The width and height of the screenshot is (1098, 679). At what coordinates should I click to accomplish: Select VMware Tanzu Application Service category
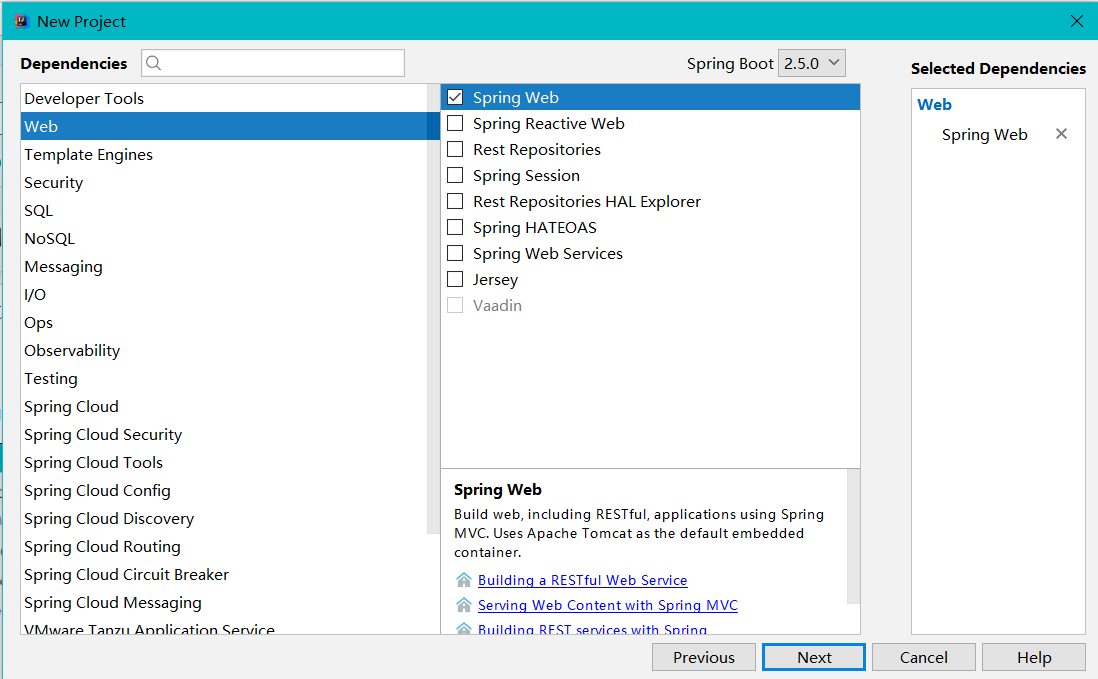click(x=224, y=627)
